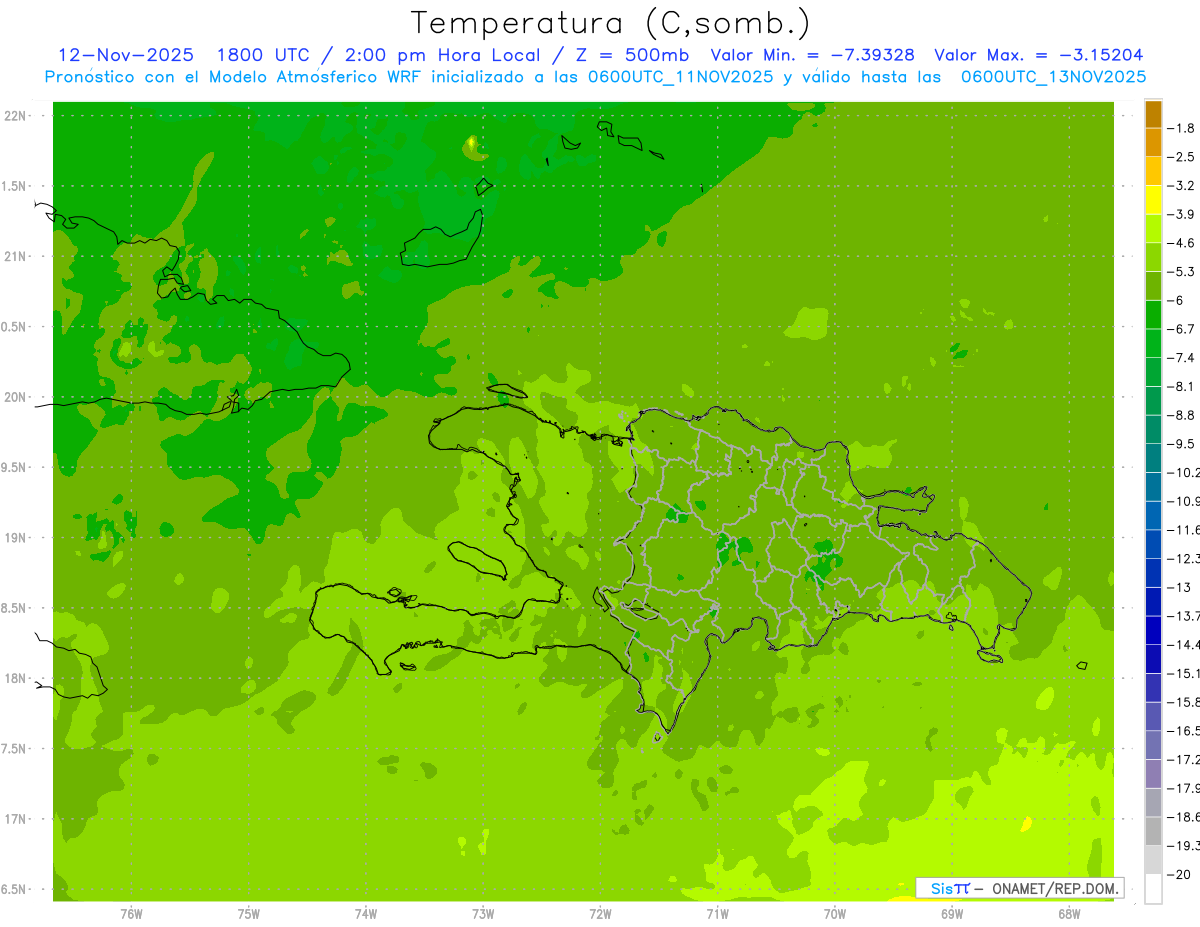Click the '73W' longitude axis label
The height and width of the screenshot is (927, 1200).
coord(483,914)
